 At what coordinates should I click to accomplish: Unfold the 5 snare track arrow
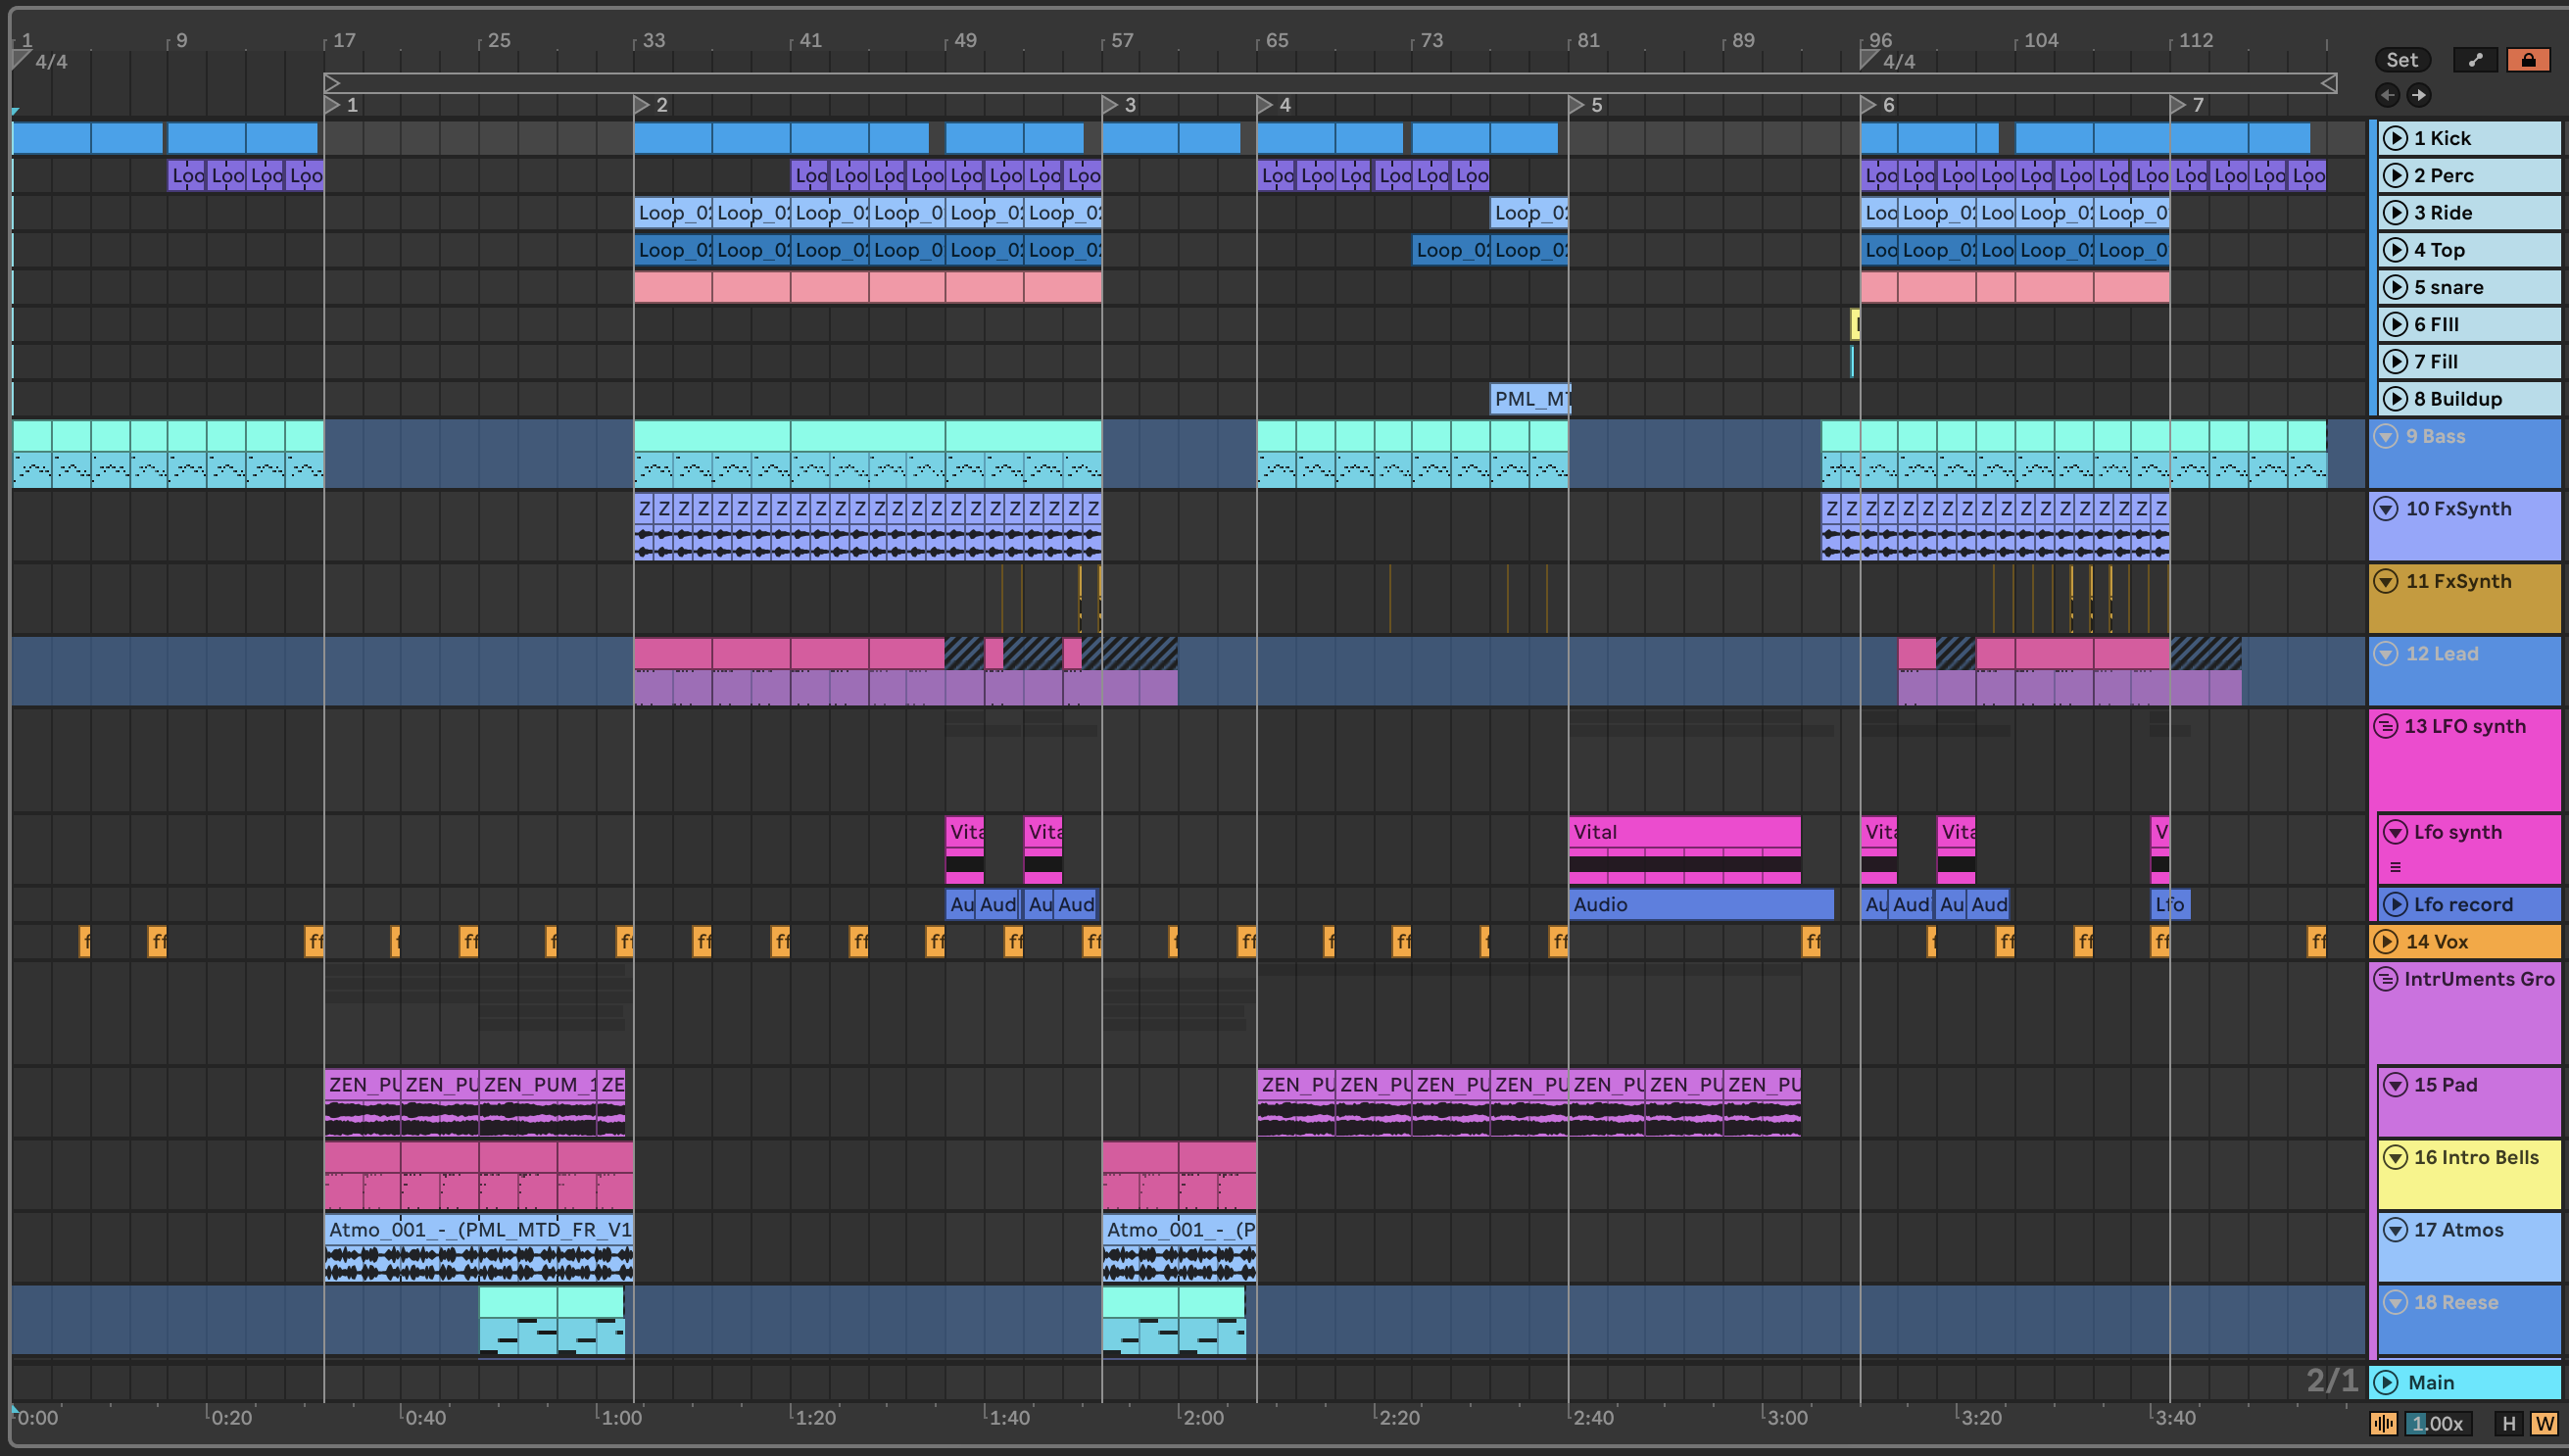(2395, 287)
